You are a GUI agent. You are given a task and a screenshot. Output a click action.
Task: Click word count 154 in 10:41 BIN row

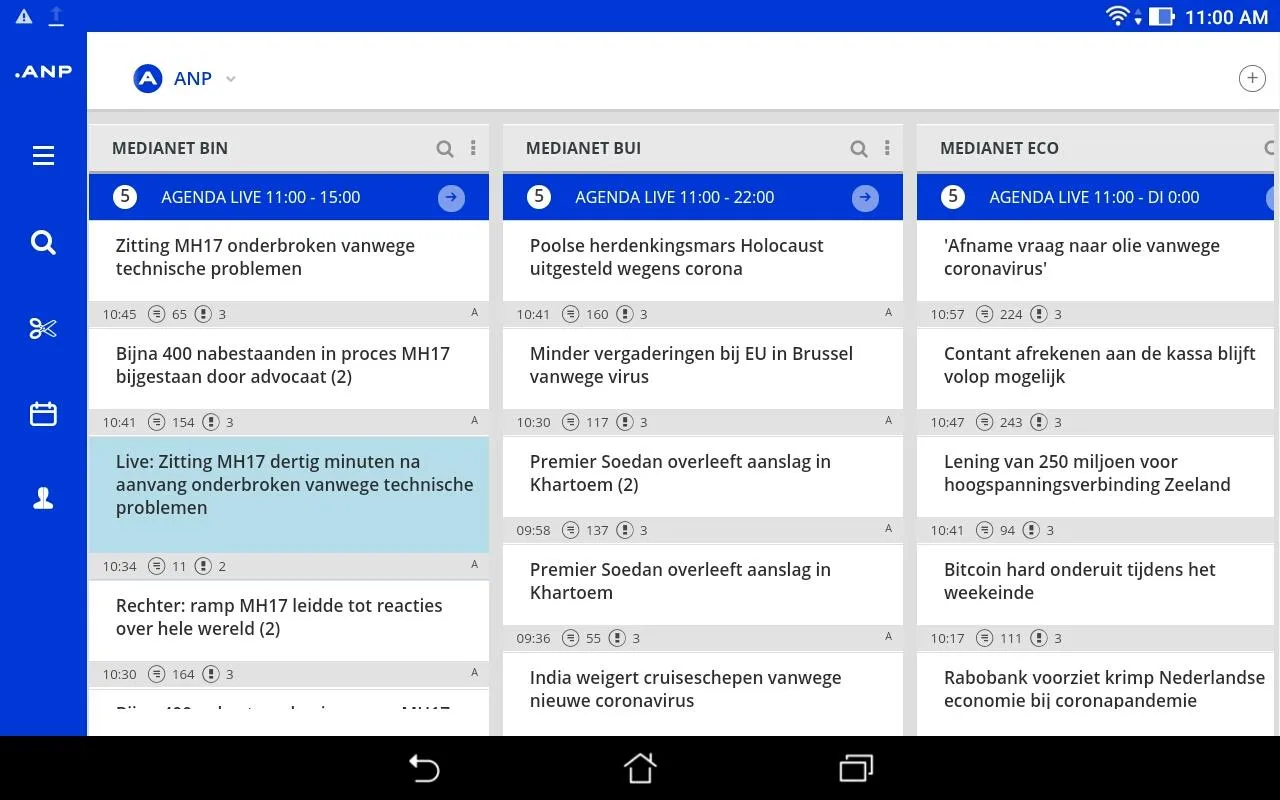pos(183,422)
